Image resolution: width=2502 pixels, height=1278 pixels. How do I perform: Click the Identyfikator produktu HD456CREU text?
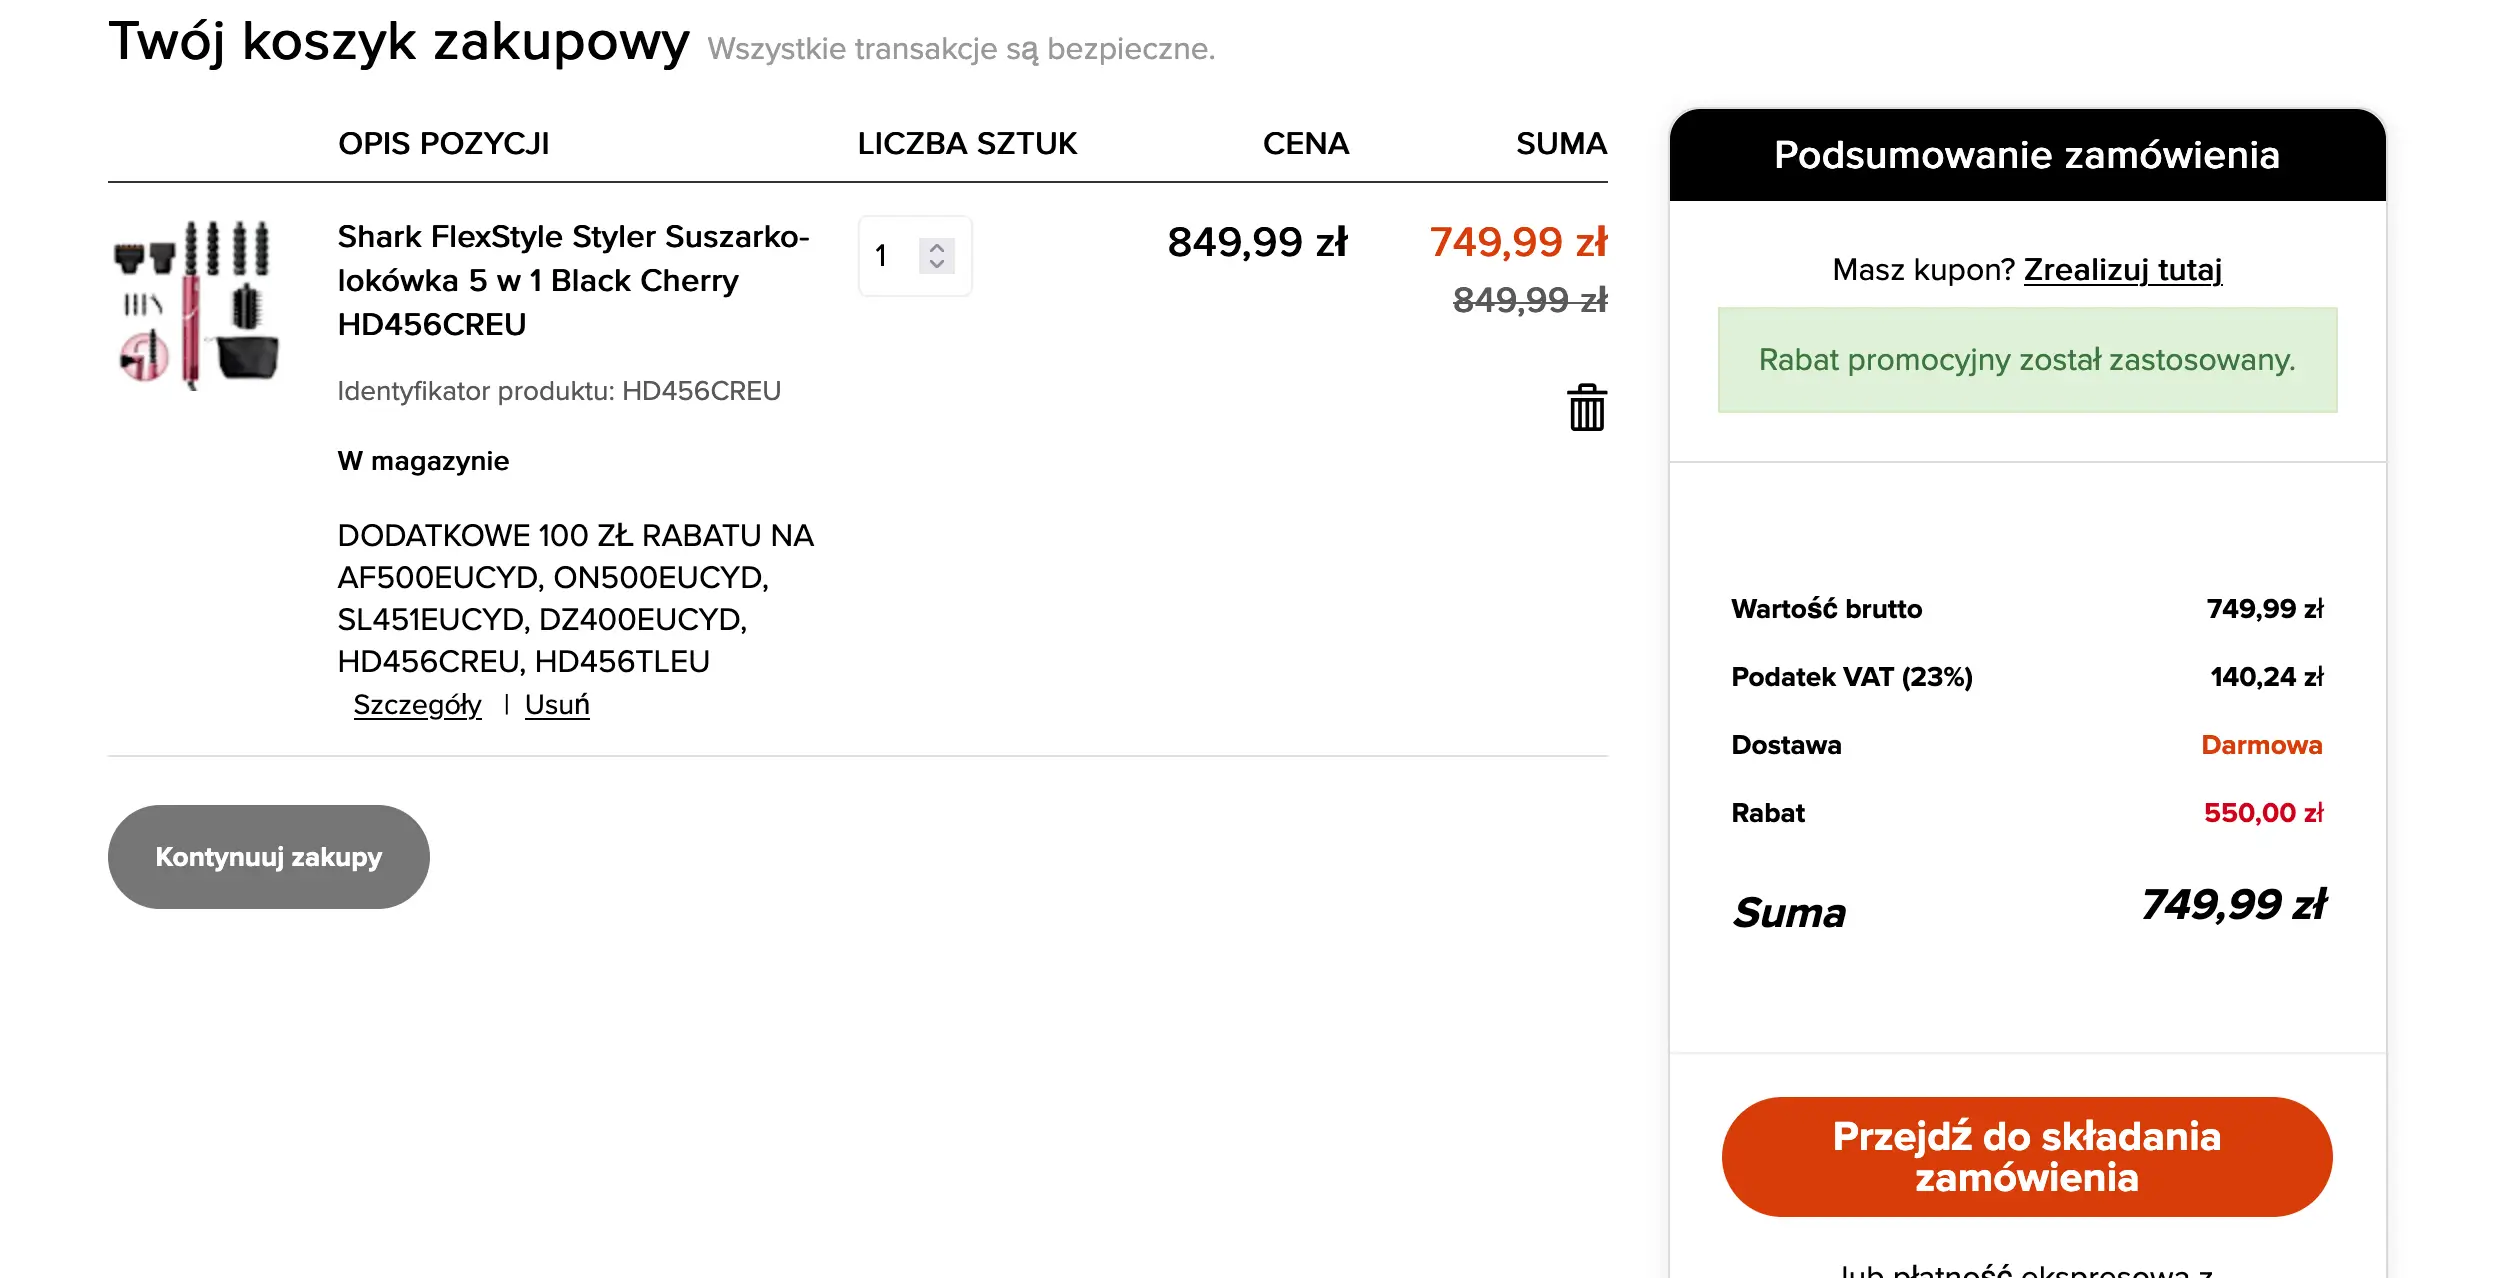point(558,391)
